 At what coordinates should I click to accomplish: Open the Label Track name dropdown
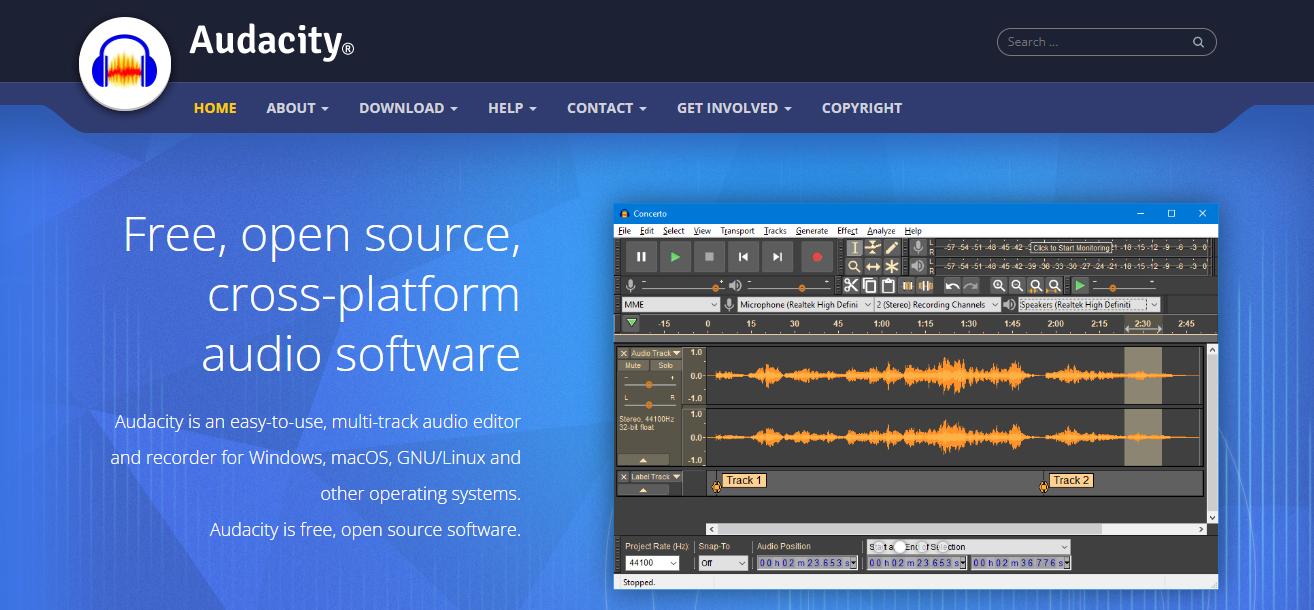coord(656,477)
